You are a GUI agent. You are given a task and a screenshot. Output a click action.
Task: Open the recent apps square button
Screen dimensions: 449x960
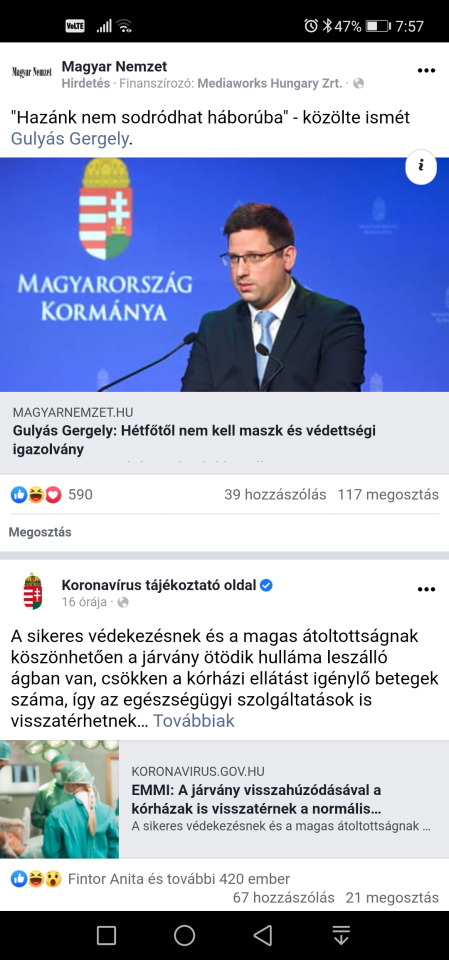tap(106, 935)
